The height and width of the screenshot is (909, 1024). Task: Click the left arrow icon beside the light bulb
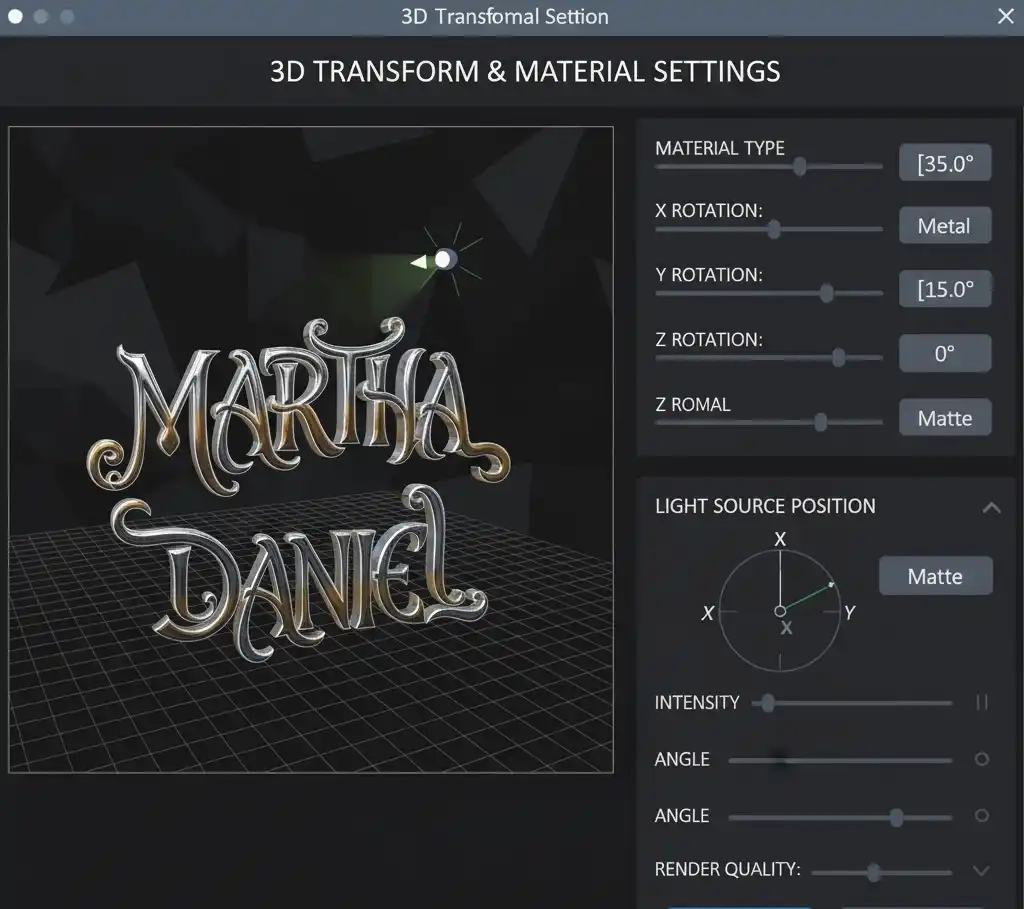[x=419, y=261]
